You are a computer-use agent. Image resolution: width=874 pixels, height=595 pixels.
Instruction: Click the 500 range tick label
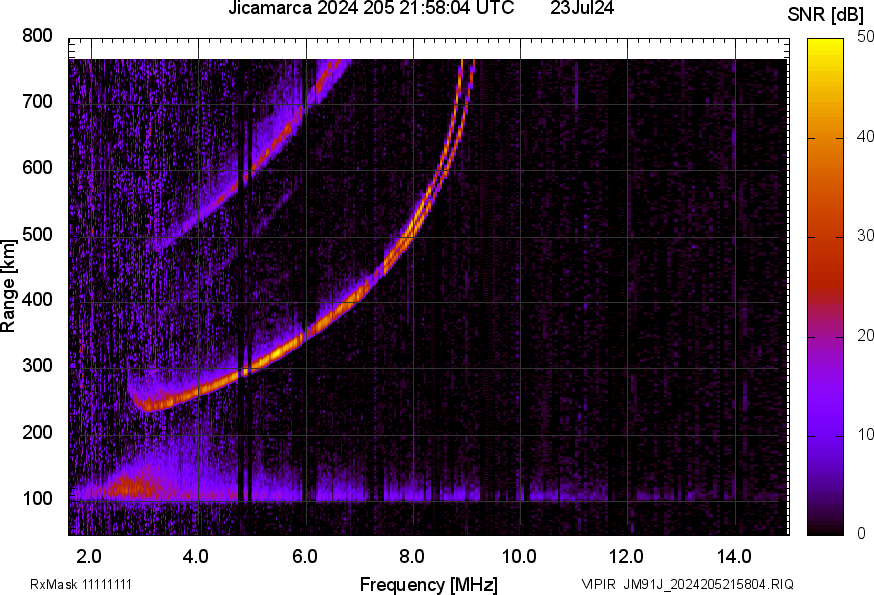(x=37, y=234)
